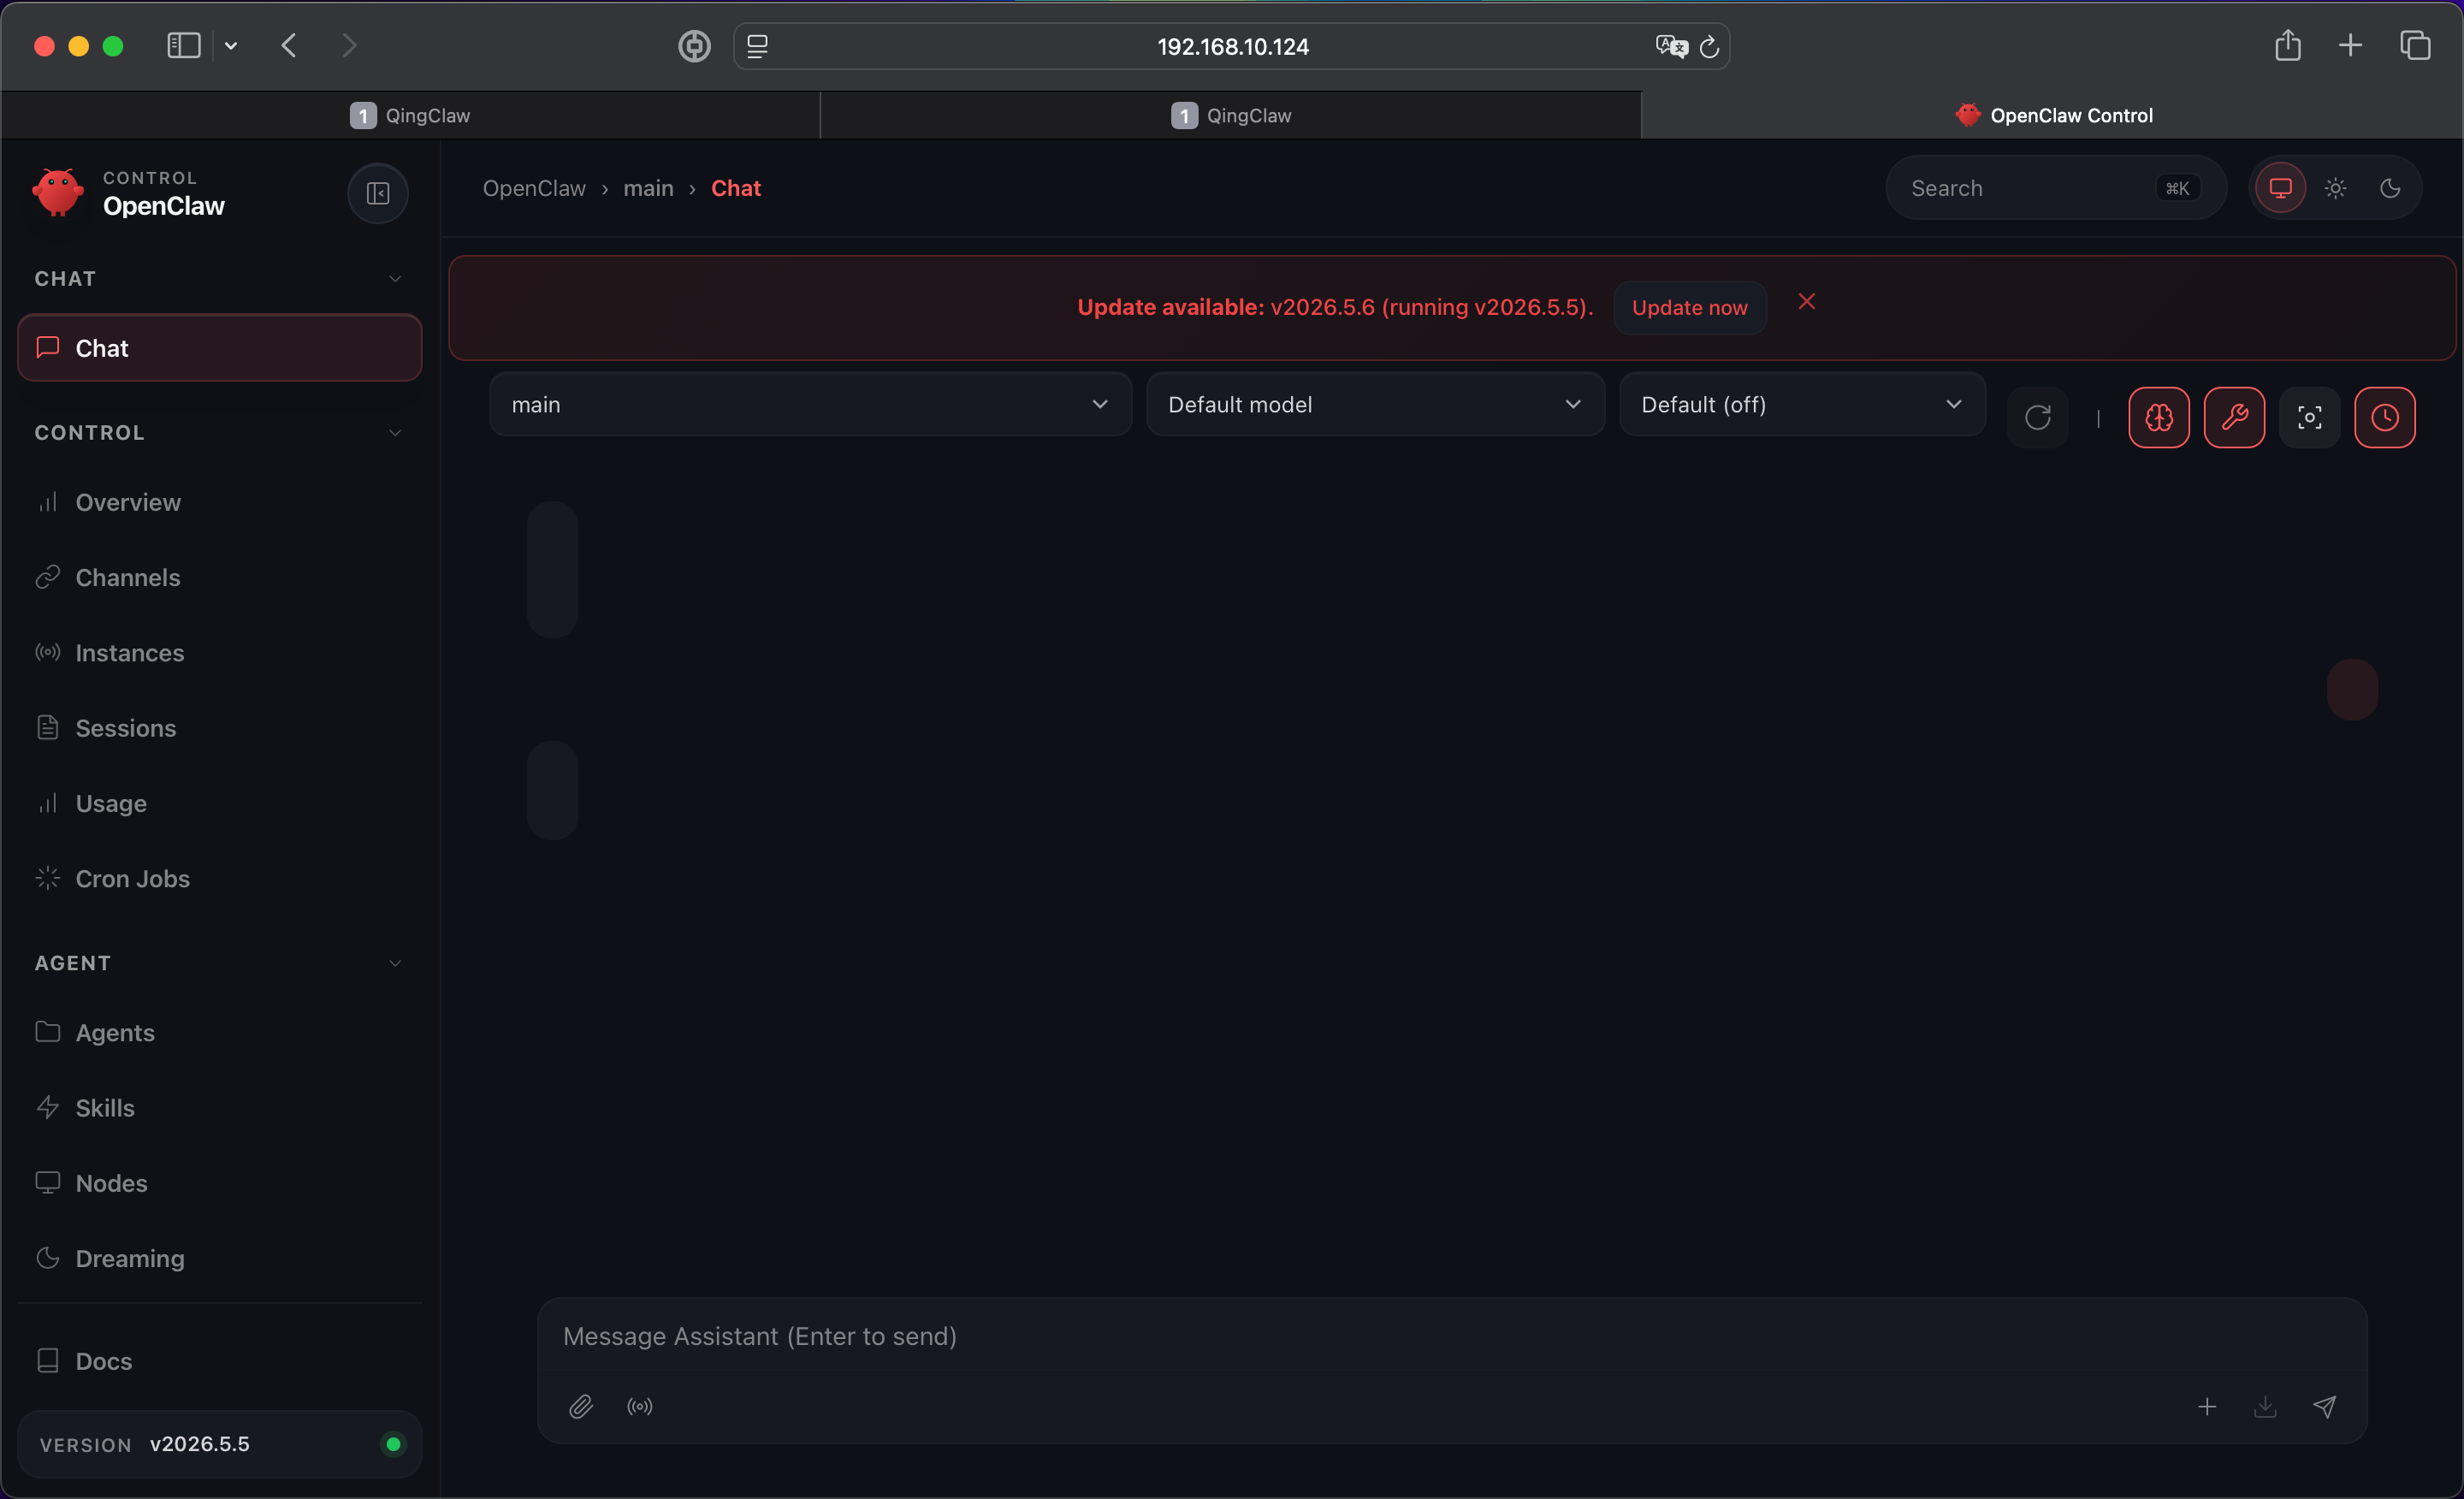Open a new Safari tab
The width and height of the screenshot is (2464, 1499).
click(x=2350, y=46)
